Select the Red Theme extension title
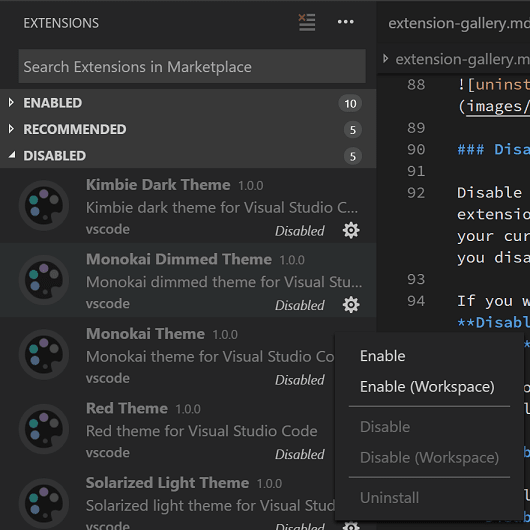530x530 pixels. click(127, 408)
